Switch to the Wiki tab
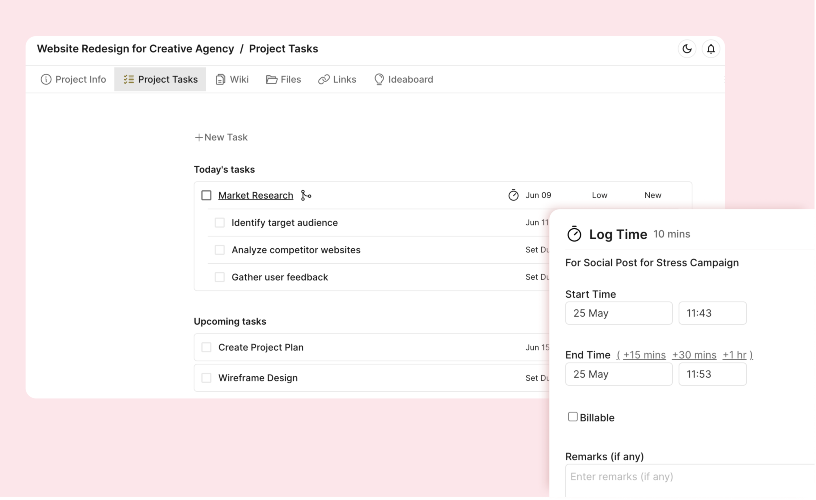Image resolution: width=816 pixels, height=500 pixels. pos(232,80)
